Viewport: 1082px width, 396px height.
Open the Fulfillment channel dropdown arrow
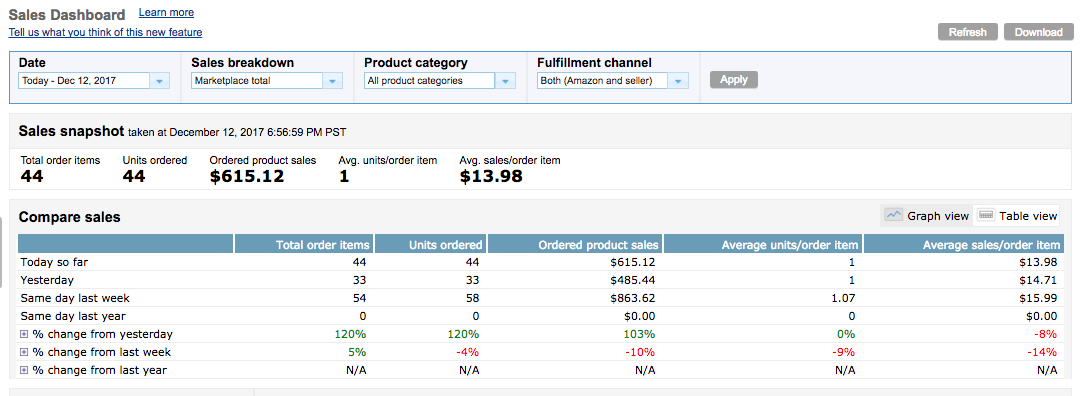tap(679, 81)
